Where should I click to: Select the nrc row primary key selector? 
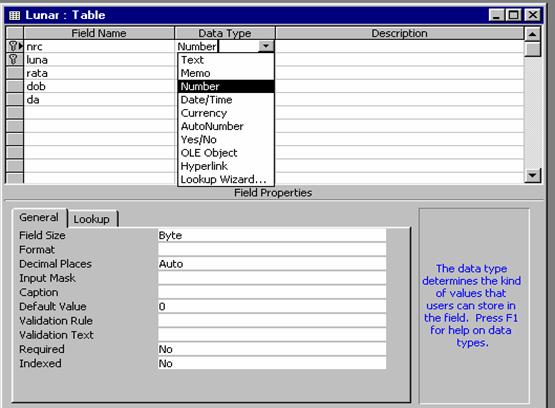pyautogui.click(x=15, y=46)
